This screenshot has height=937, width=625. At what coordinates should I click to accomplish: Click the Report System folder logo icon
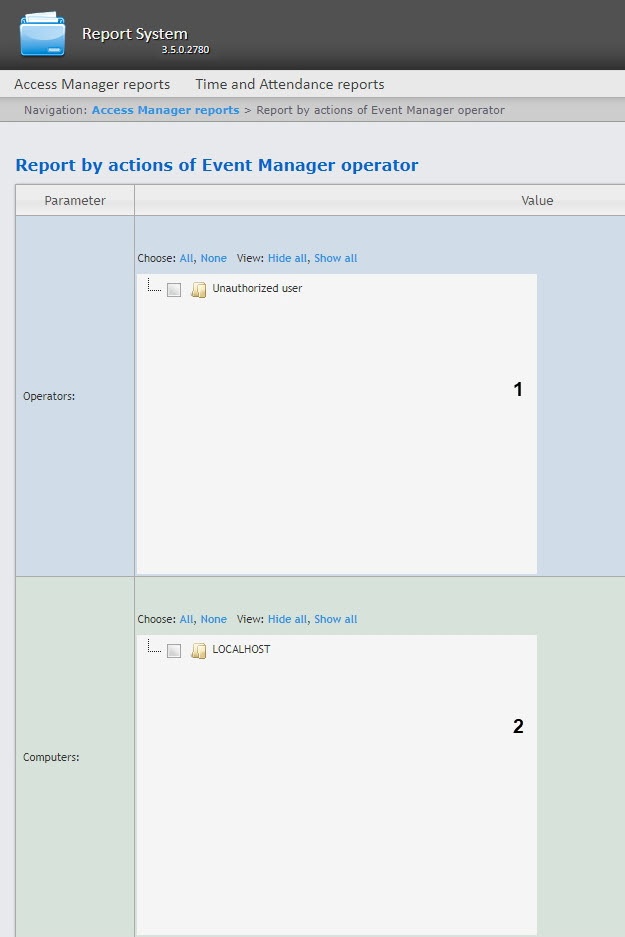pos(42,35)
